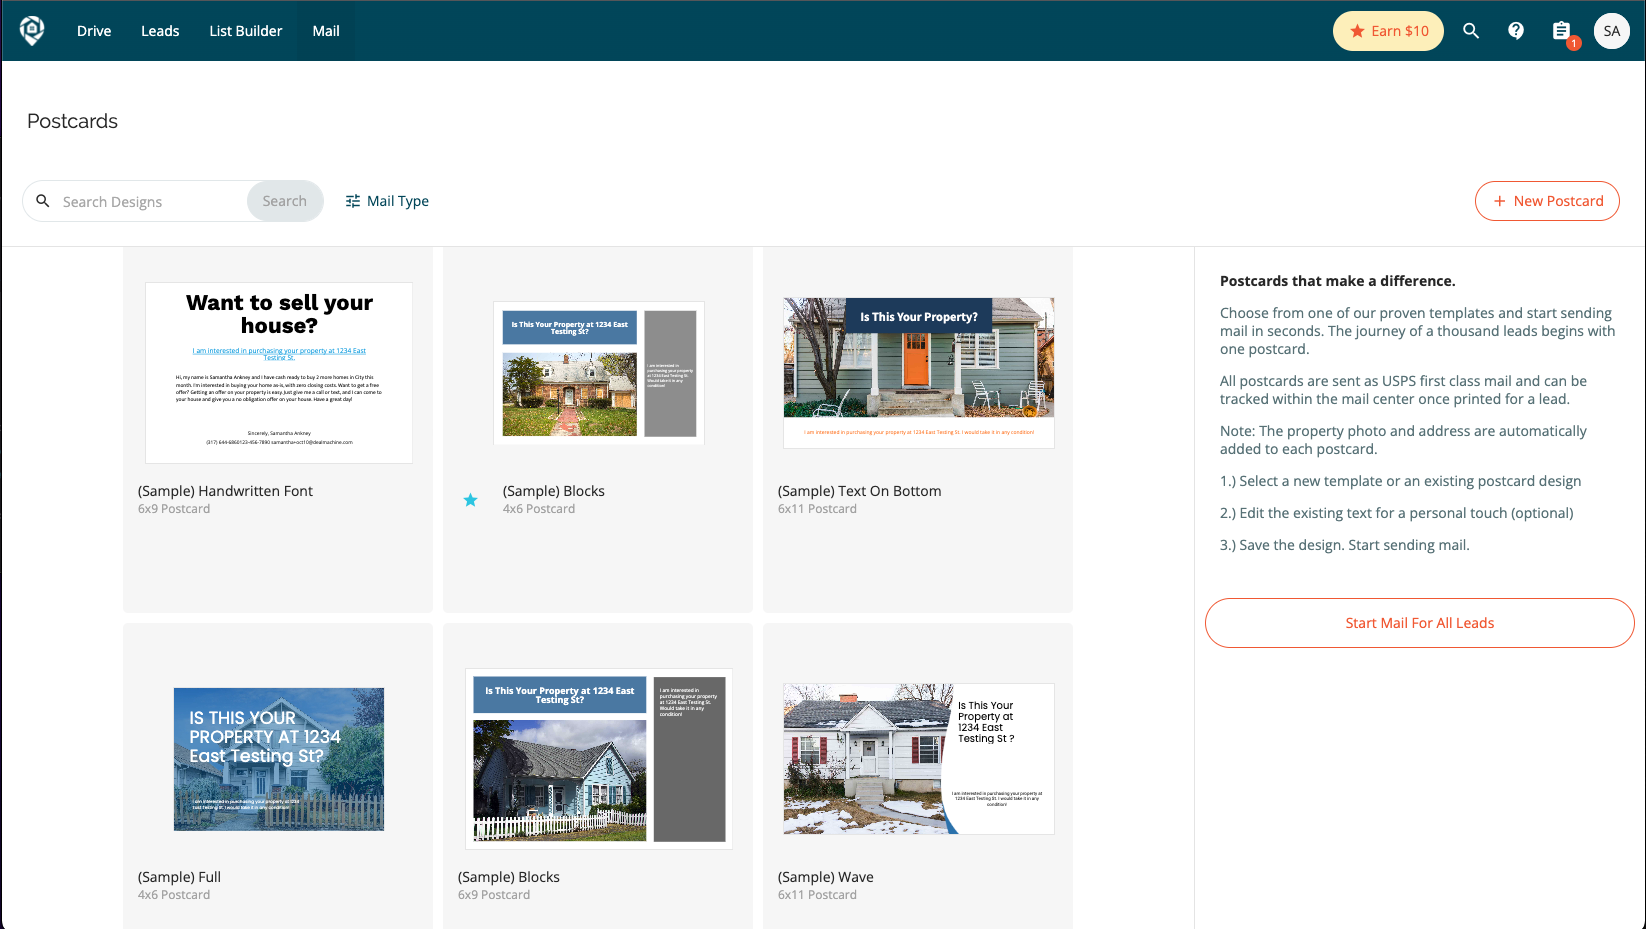Viewport: 1646px width, 929px height.
Task: Open search with the magnifier icon in header
Action: pos(1470,31)
